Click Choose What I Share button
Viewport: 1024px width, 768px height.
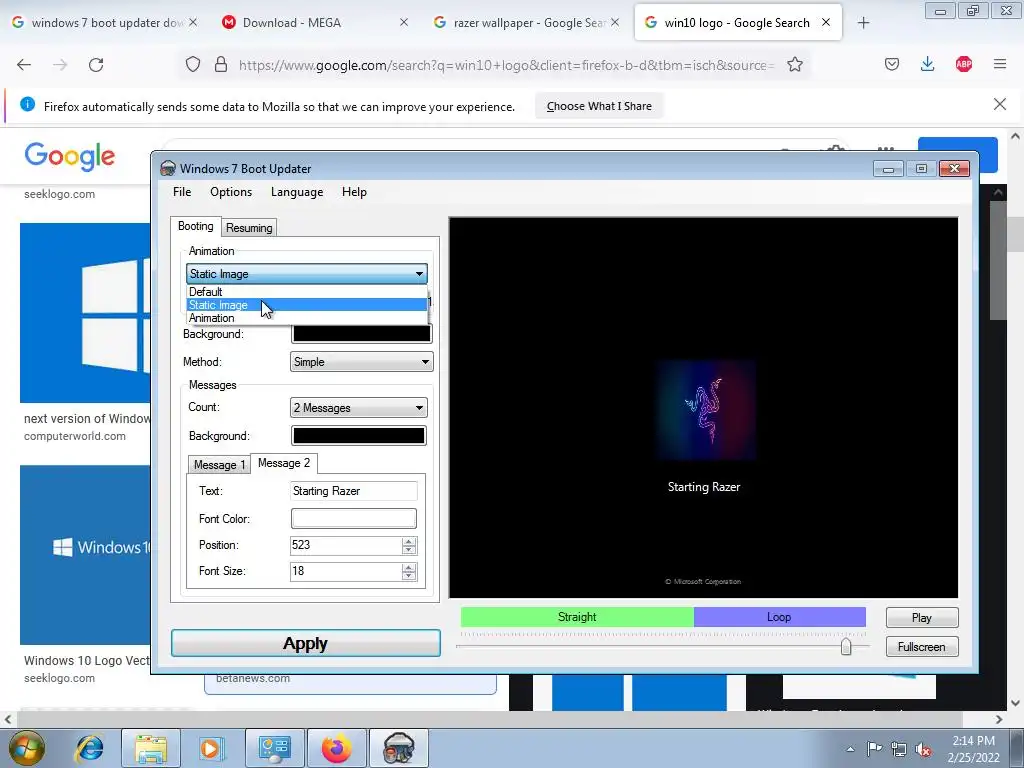pyautogui.click(x=599, y=106)
